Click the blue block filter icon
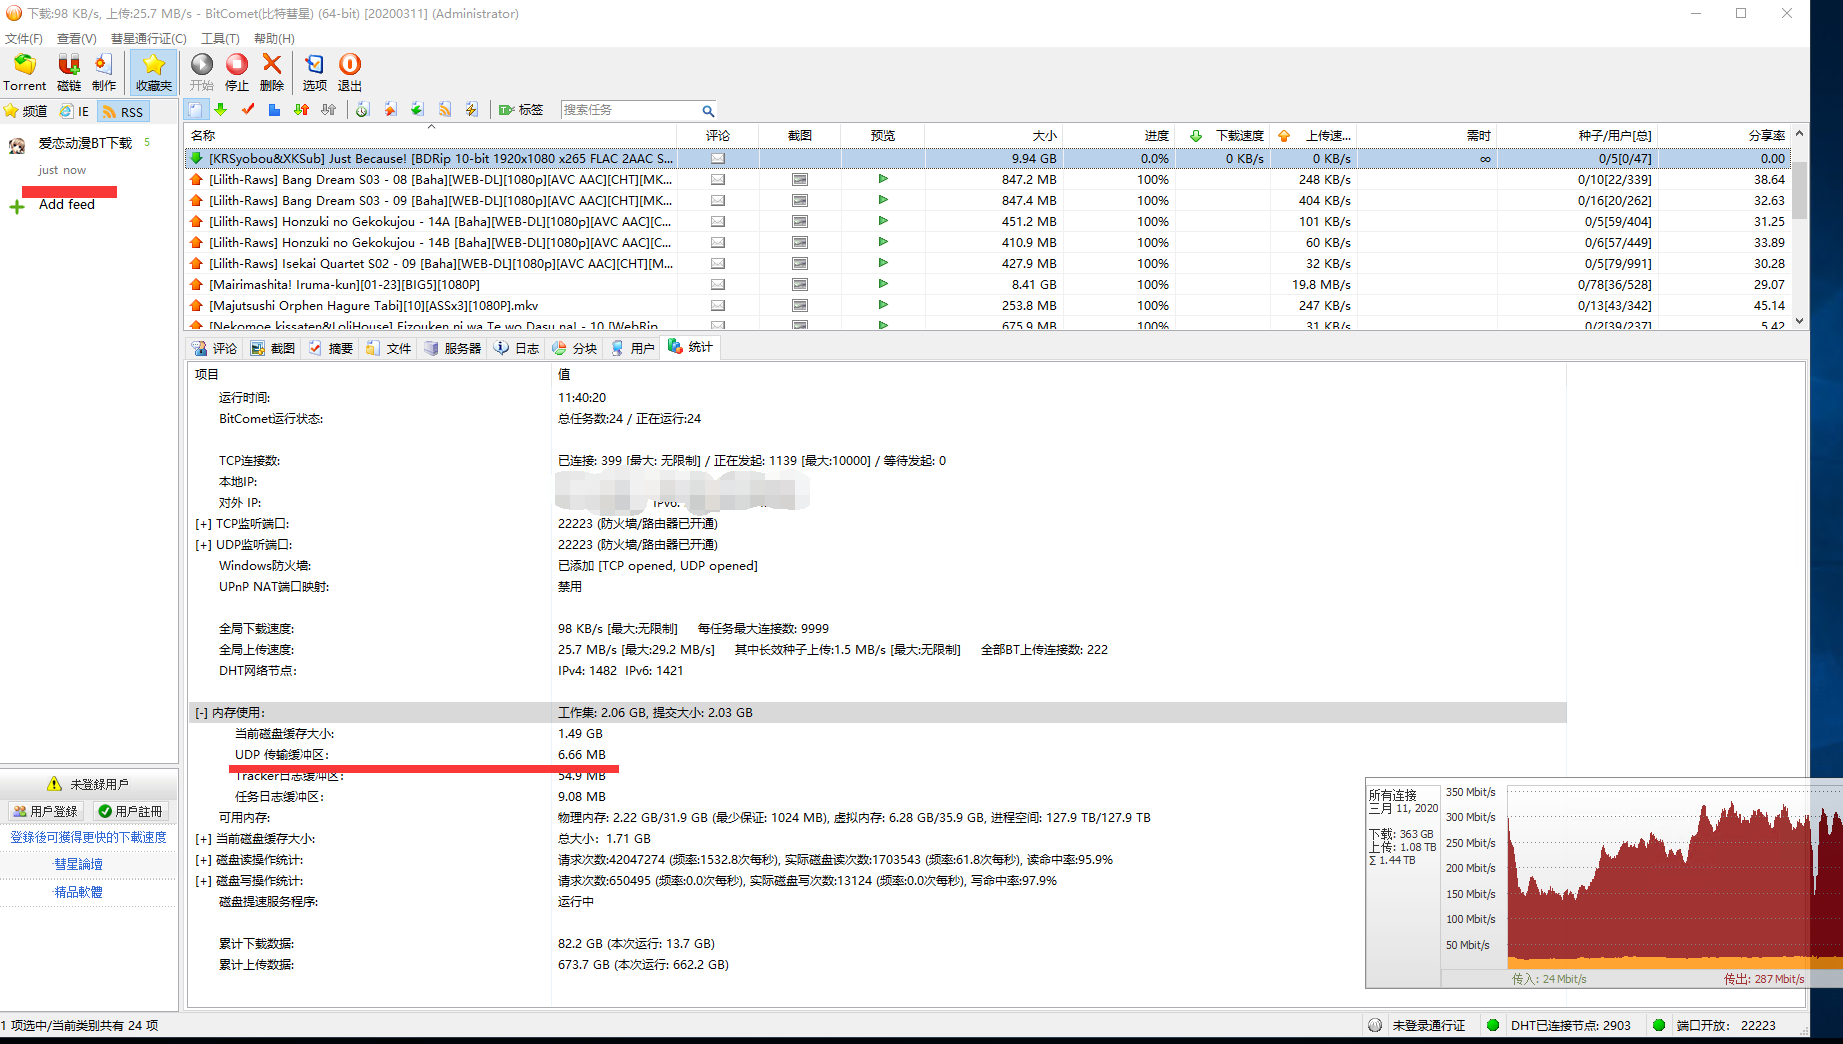Screen dimensions: 1843x1044 [x=274, y=110]
